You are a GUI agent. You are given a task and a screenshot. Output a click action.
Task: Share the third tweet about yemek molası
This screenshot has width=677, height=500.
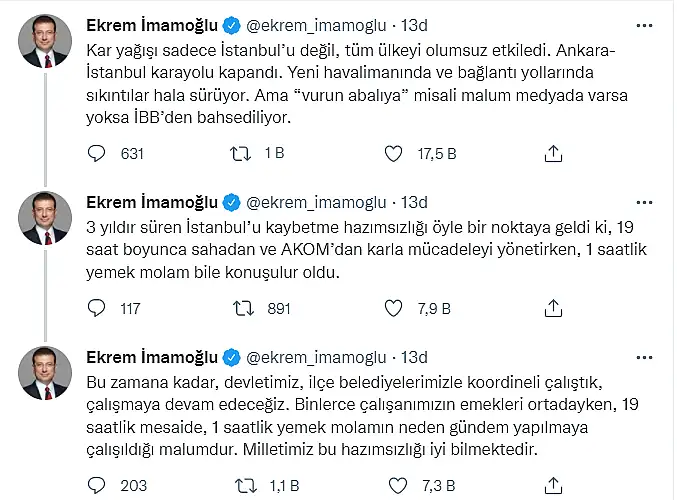[x=553, y=486]
